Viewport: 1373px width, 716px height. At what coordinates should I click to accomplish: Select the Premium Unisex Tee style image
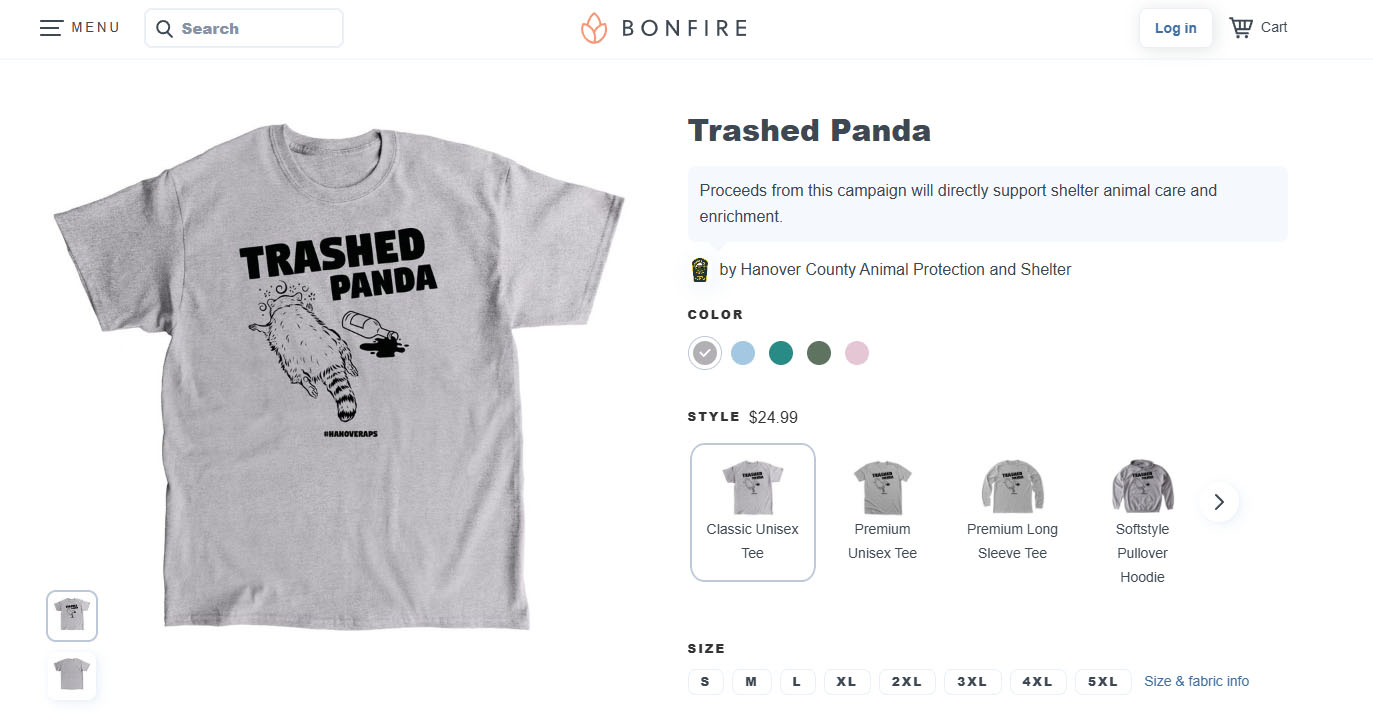coord(882,487)
